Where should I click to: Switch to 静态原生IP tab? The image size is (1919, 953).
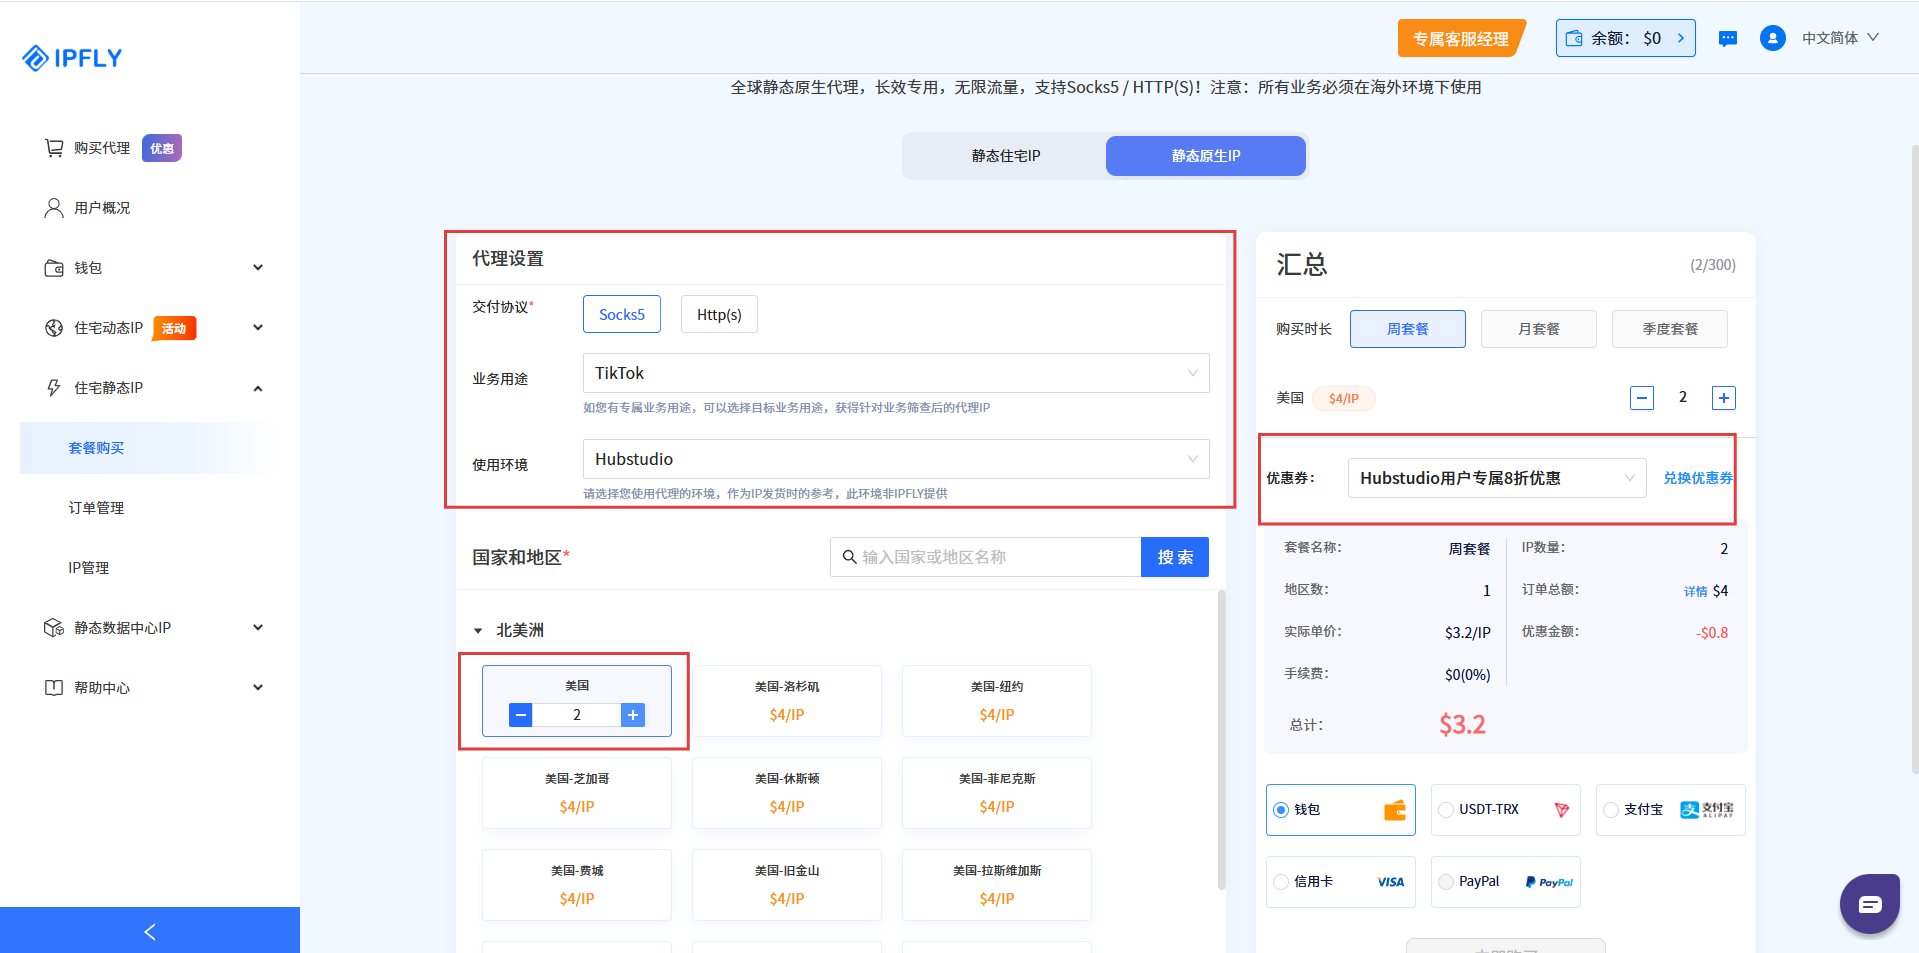coord(1206,156)
